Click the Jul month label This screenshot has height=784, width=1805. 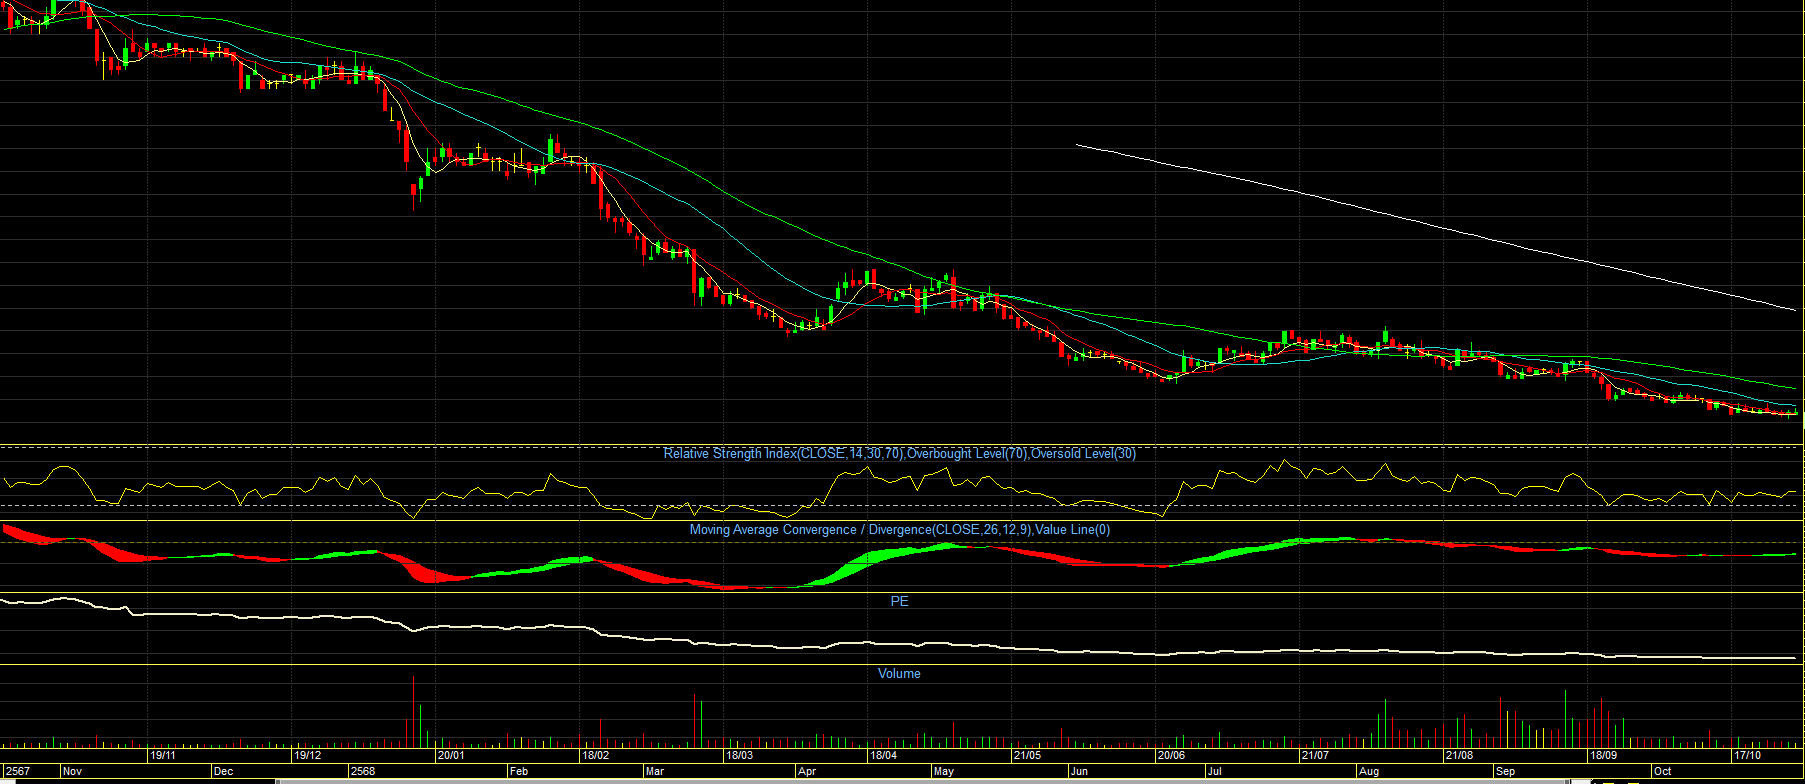pos(1214,772)
